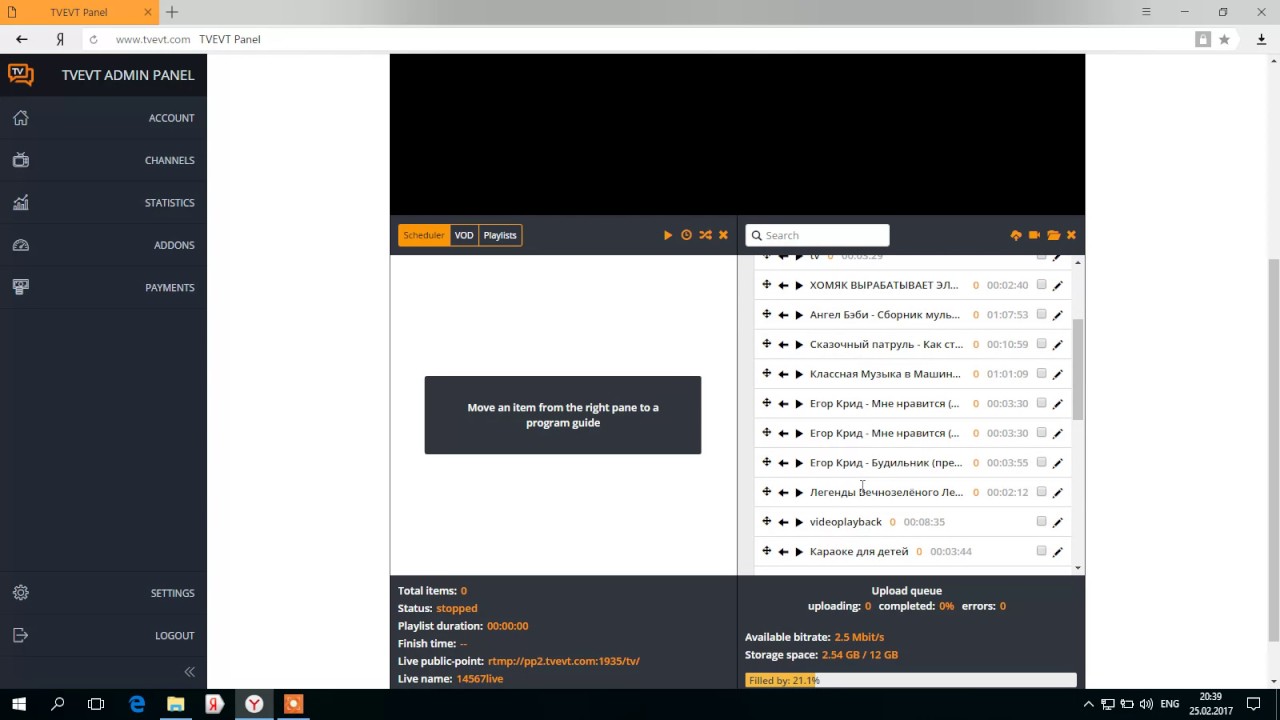Play preview of Легенды Вечнозелёного
This screenshot has height=720, width=1280.
[x=799, y=492]
